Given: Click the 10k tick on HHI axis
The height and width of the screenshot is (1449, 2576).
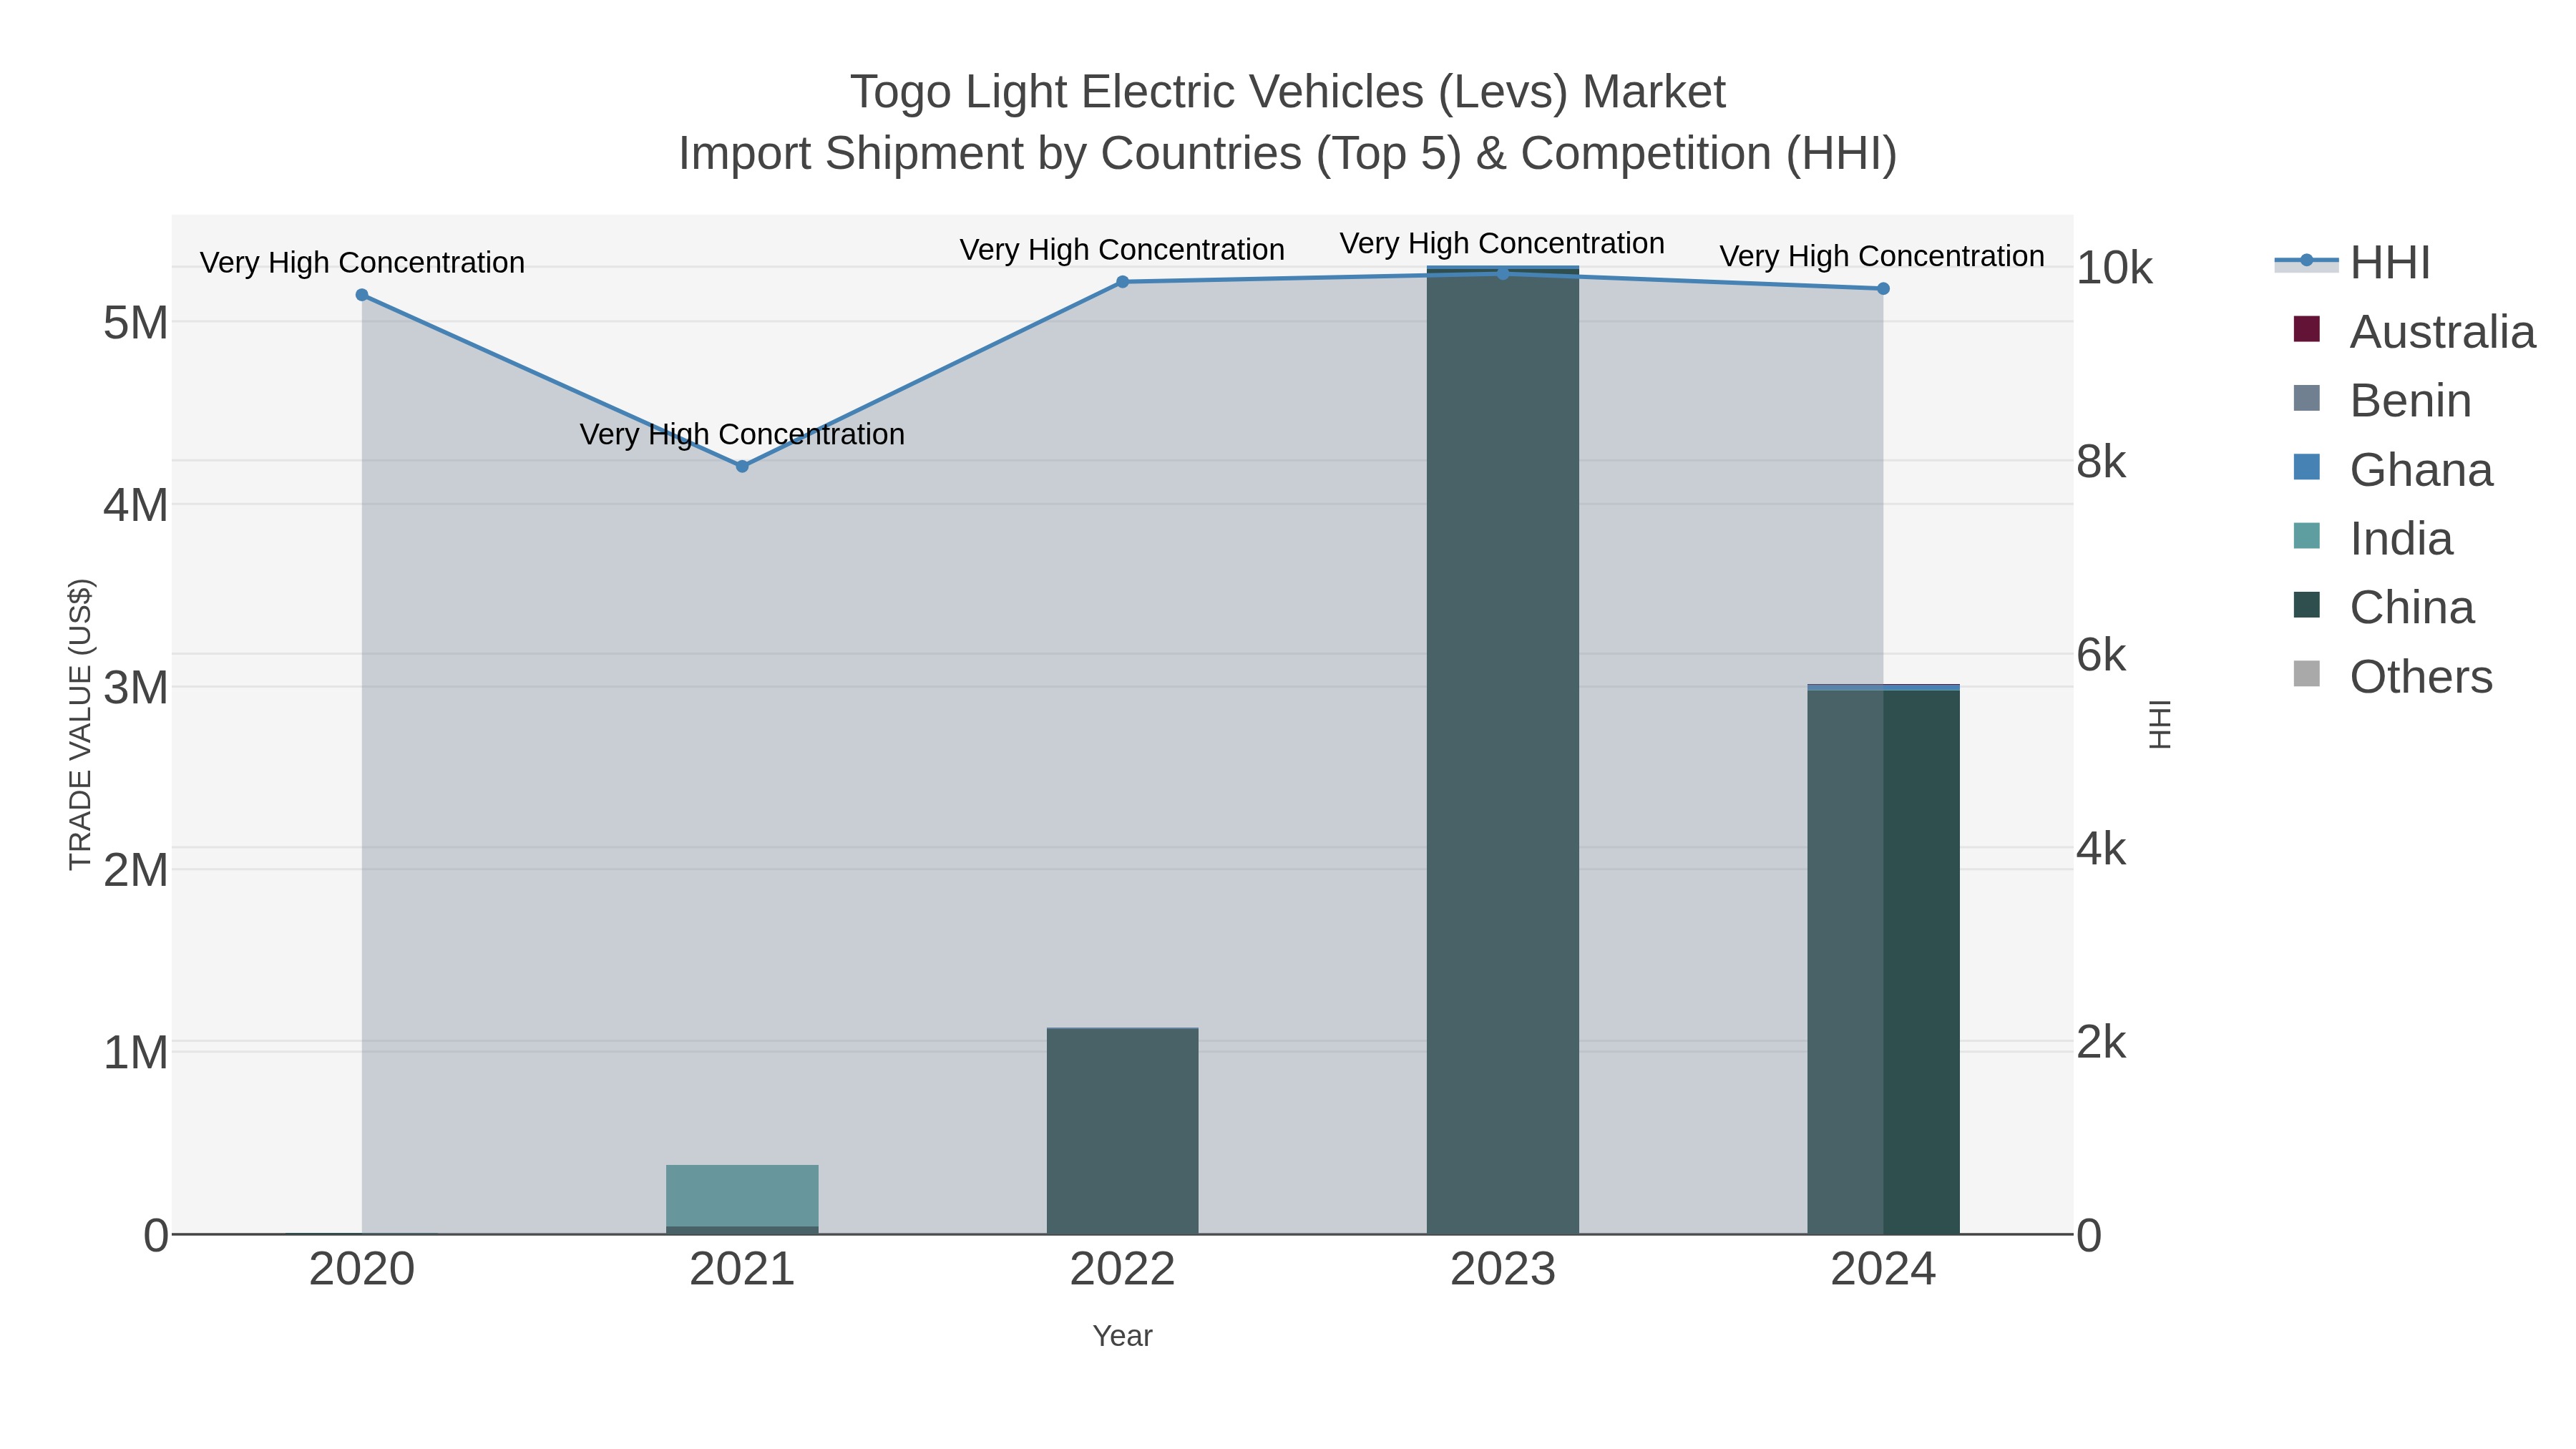Looking at the screenshot, I should click(2114, 268).
